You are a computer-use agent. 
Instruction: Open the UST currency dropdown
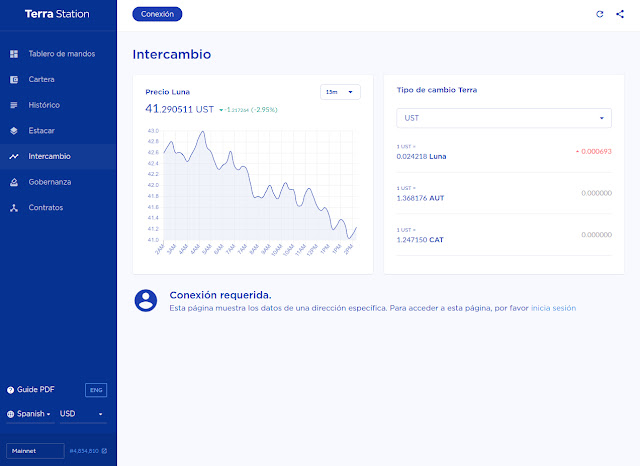click(504, 118)
